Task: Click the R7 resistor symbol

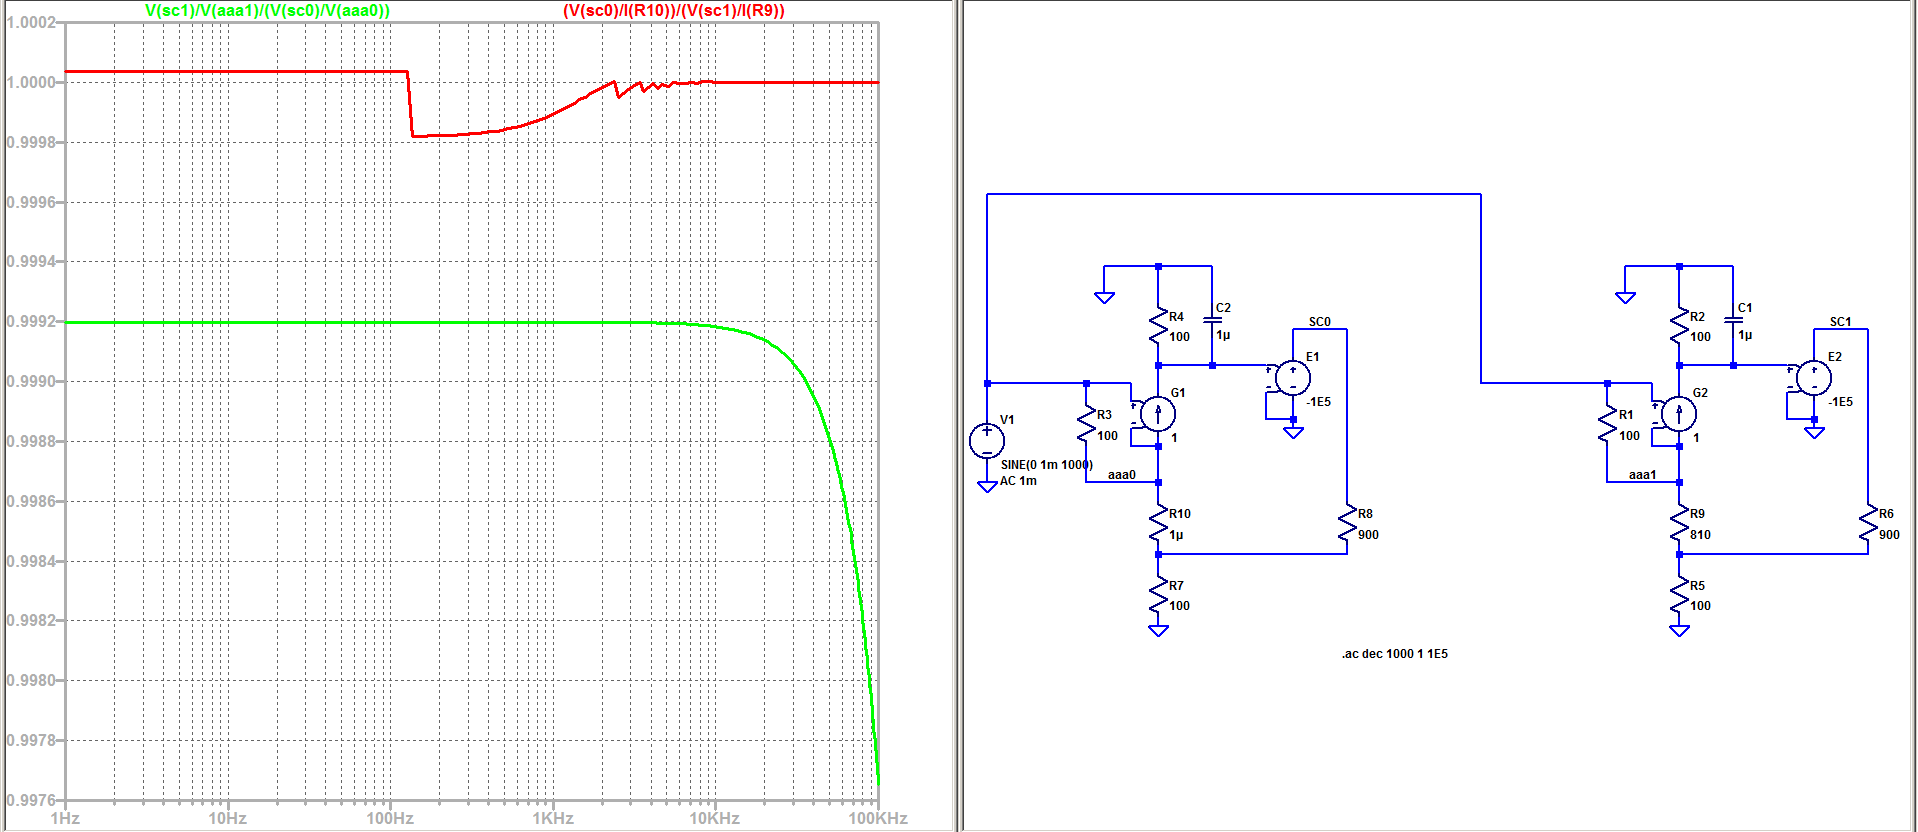Action: [x=1158, y=596]
